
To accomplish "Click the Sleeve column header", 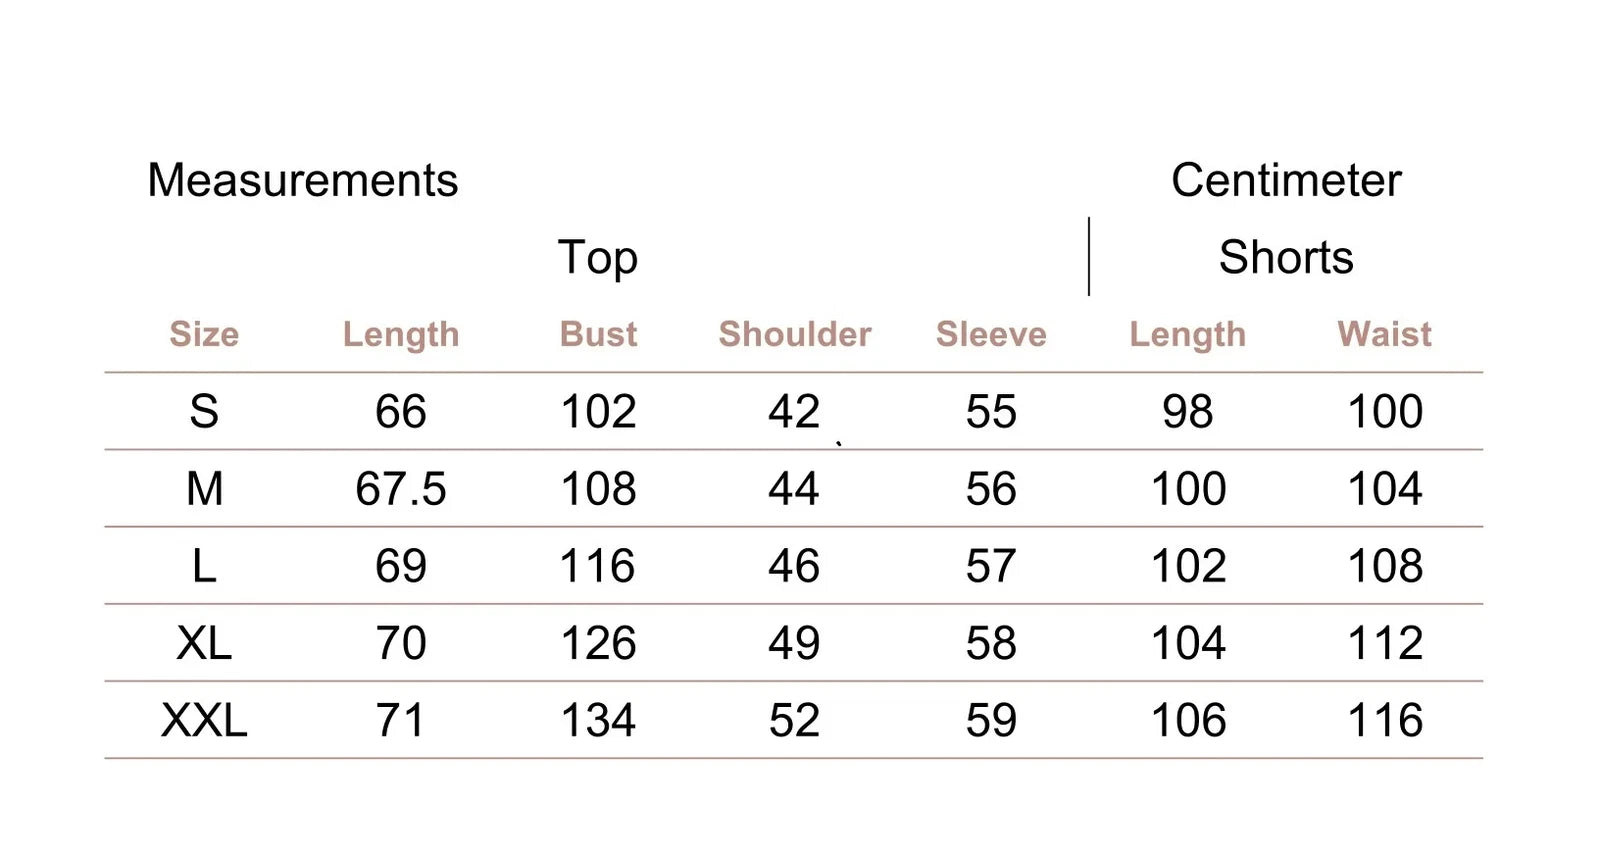I will (991, 334).
